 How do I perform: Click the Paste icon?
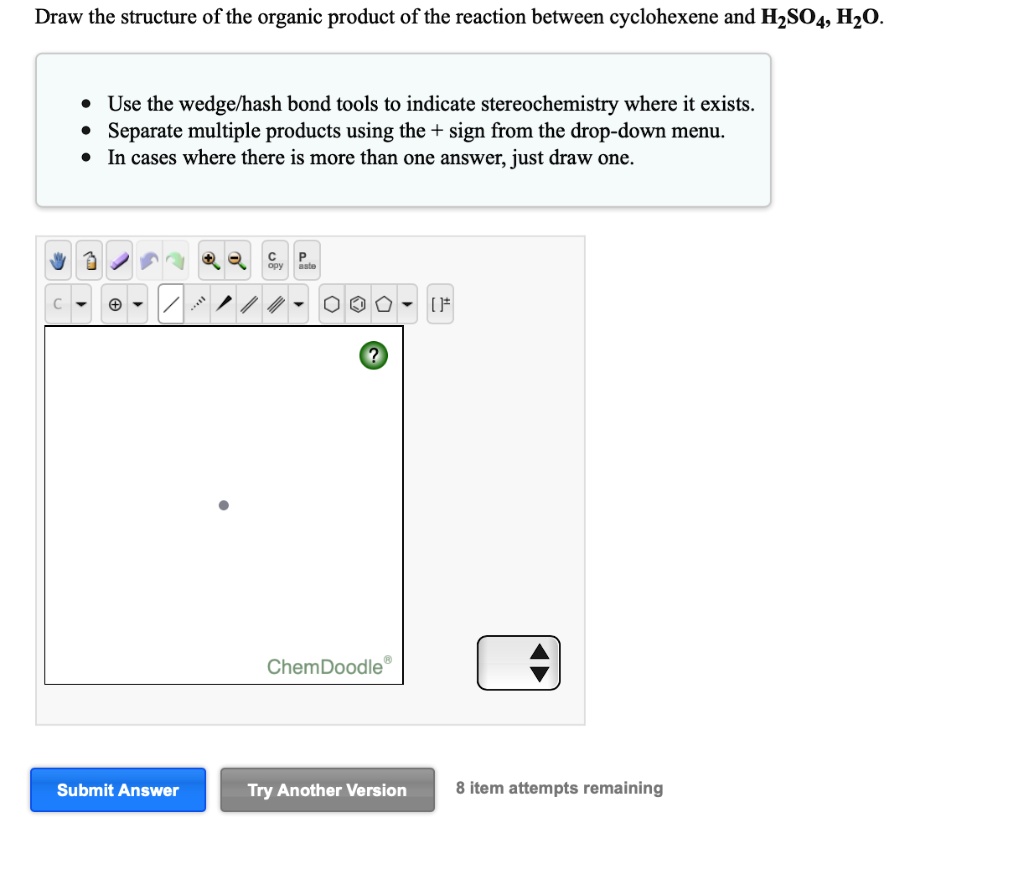pos(305,260)
